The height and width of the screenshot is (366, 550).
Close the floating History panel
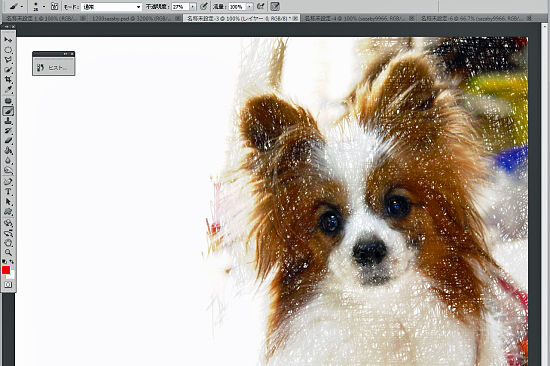[x=72, y=54]
